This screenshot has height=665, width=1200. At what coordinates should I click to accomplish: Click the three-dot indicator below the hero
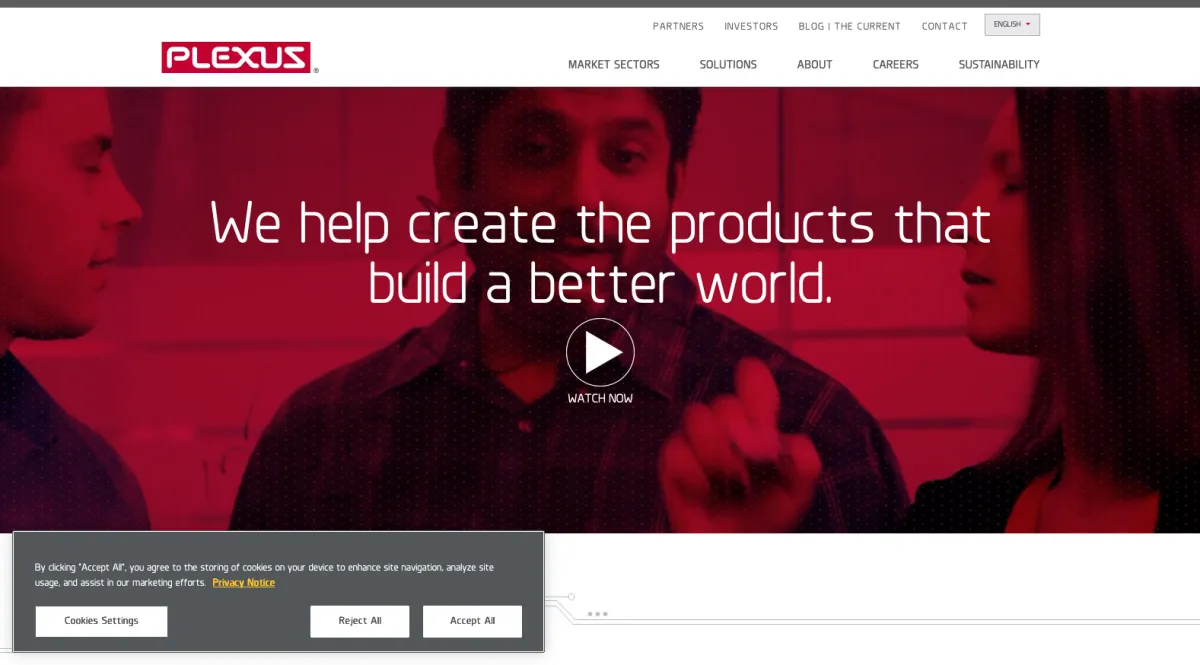click(598, 614)
